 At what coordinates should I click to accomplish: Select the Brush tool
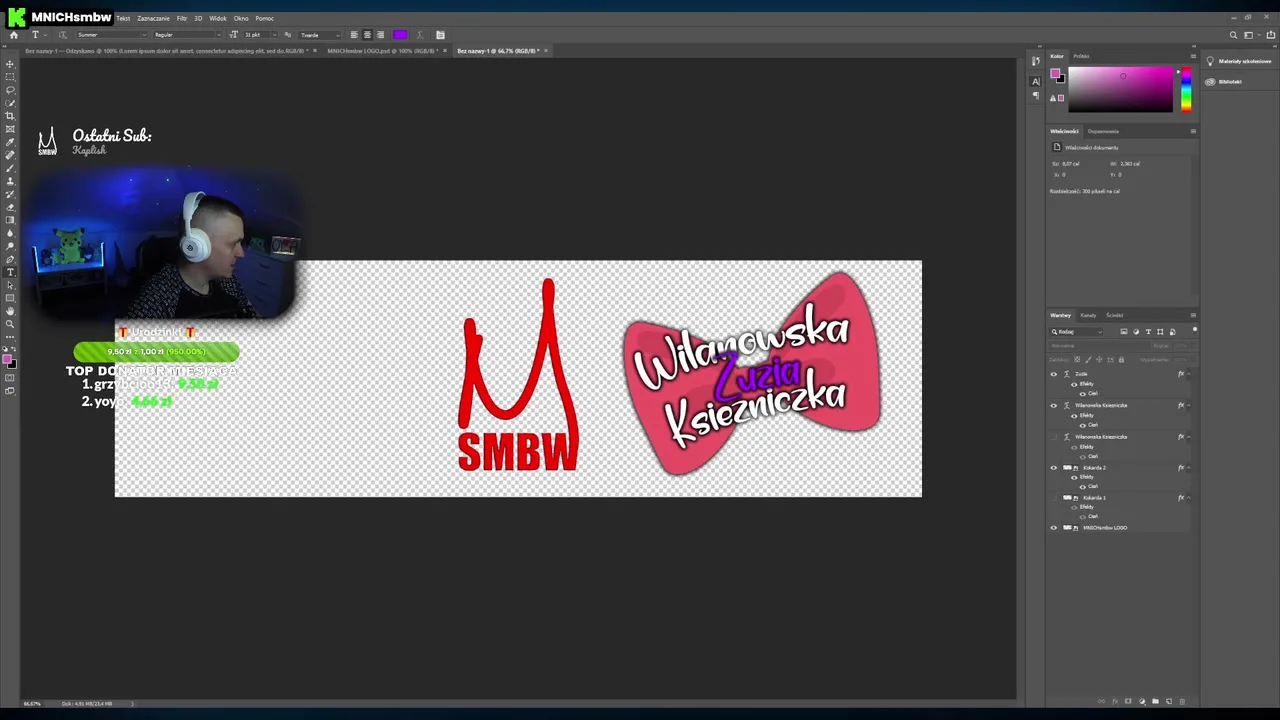10,168
